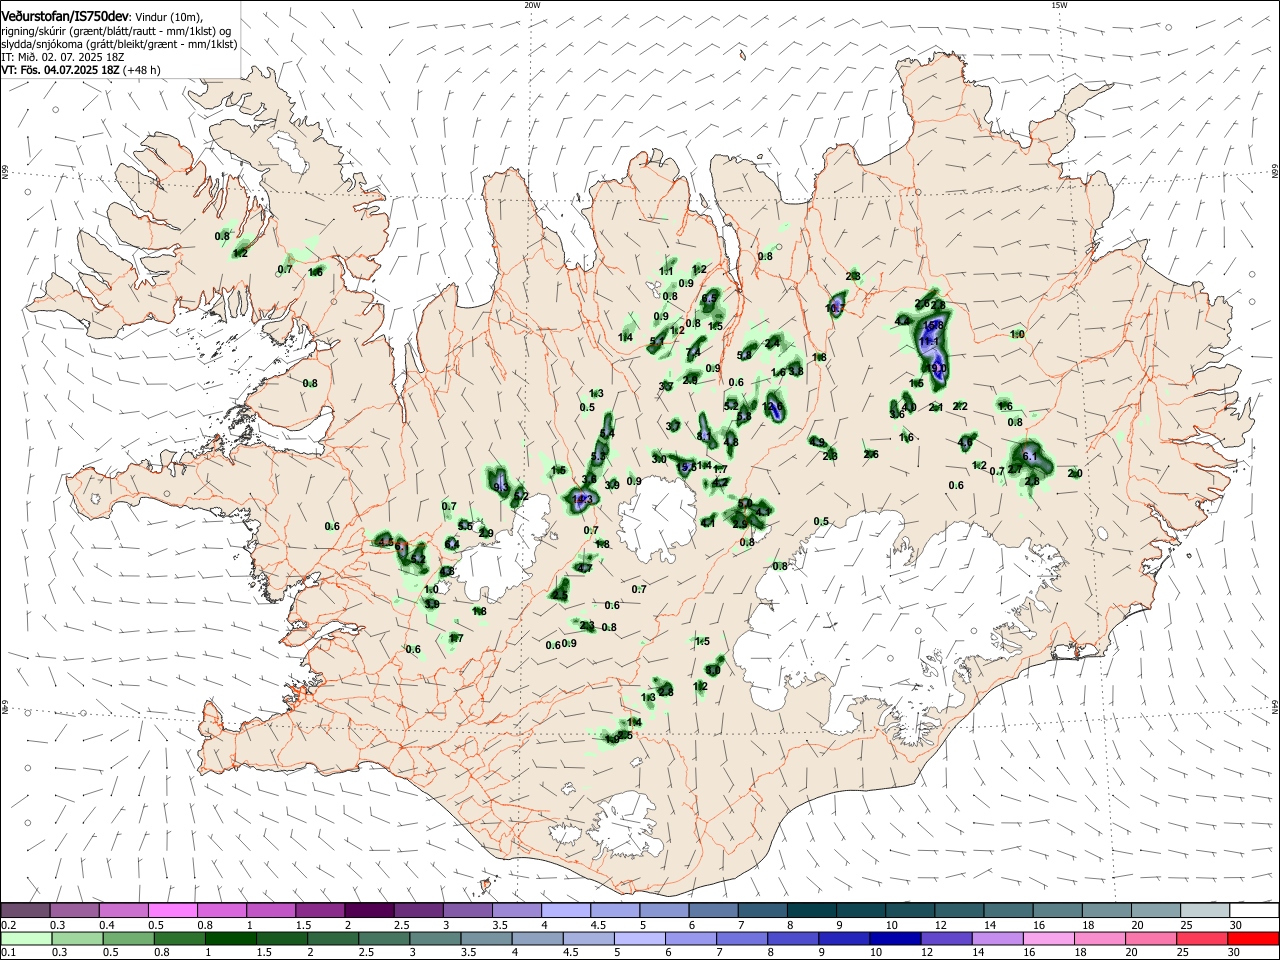Click the 20W longitude label at top

[x=532, y=5]
